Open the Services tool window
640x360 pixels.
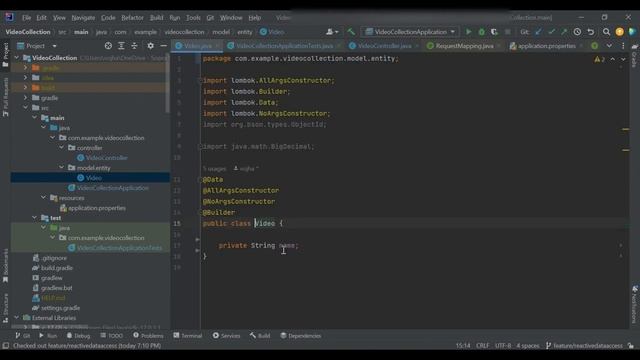coord(227,336)
